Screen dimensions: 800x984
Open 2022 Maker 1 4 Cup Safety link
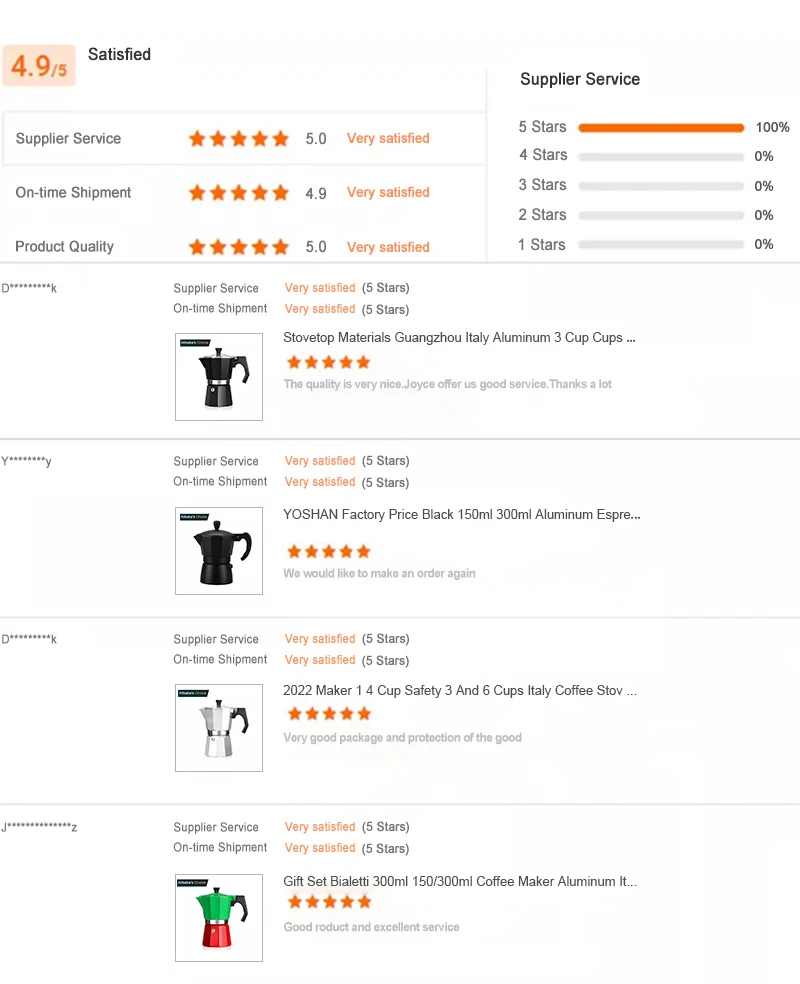(x=459, y=690)
